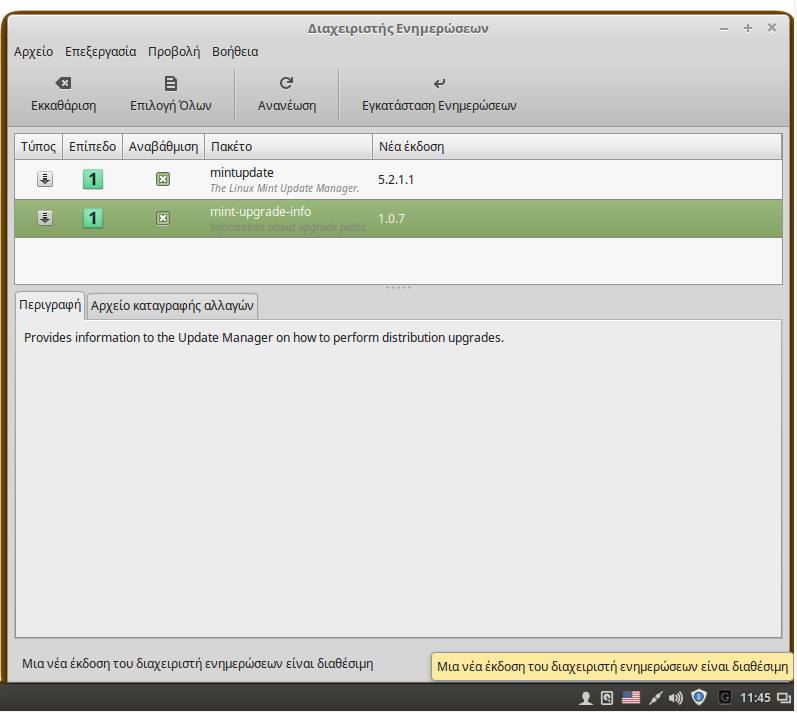Maximize the Διαχειριστής Ενημερώσεων window

[748, 28]
